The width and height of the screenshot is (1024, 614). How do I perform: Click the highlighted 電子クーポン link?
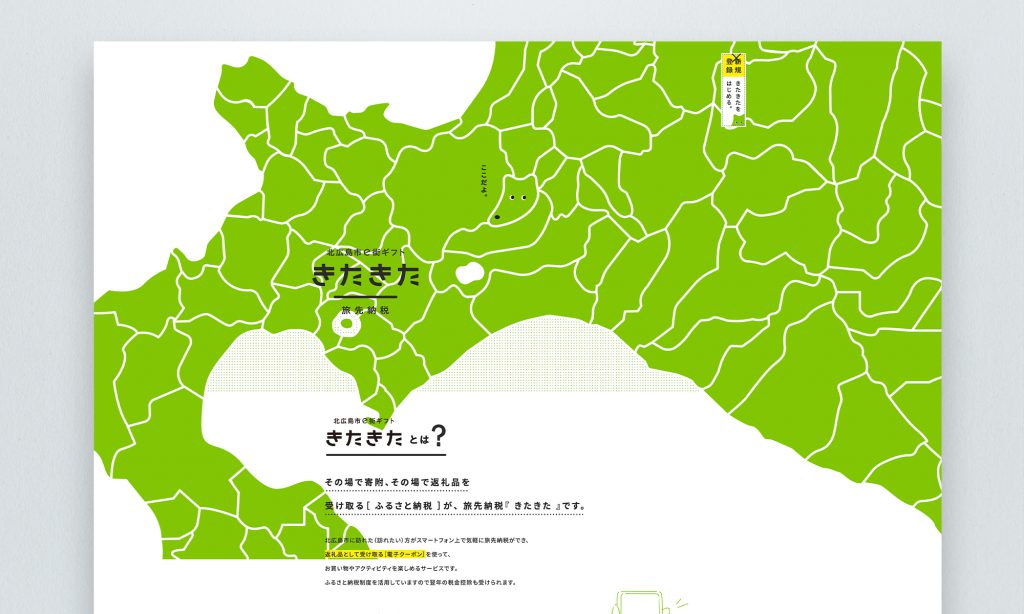[x=405, y=555]
